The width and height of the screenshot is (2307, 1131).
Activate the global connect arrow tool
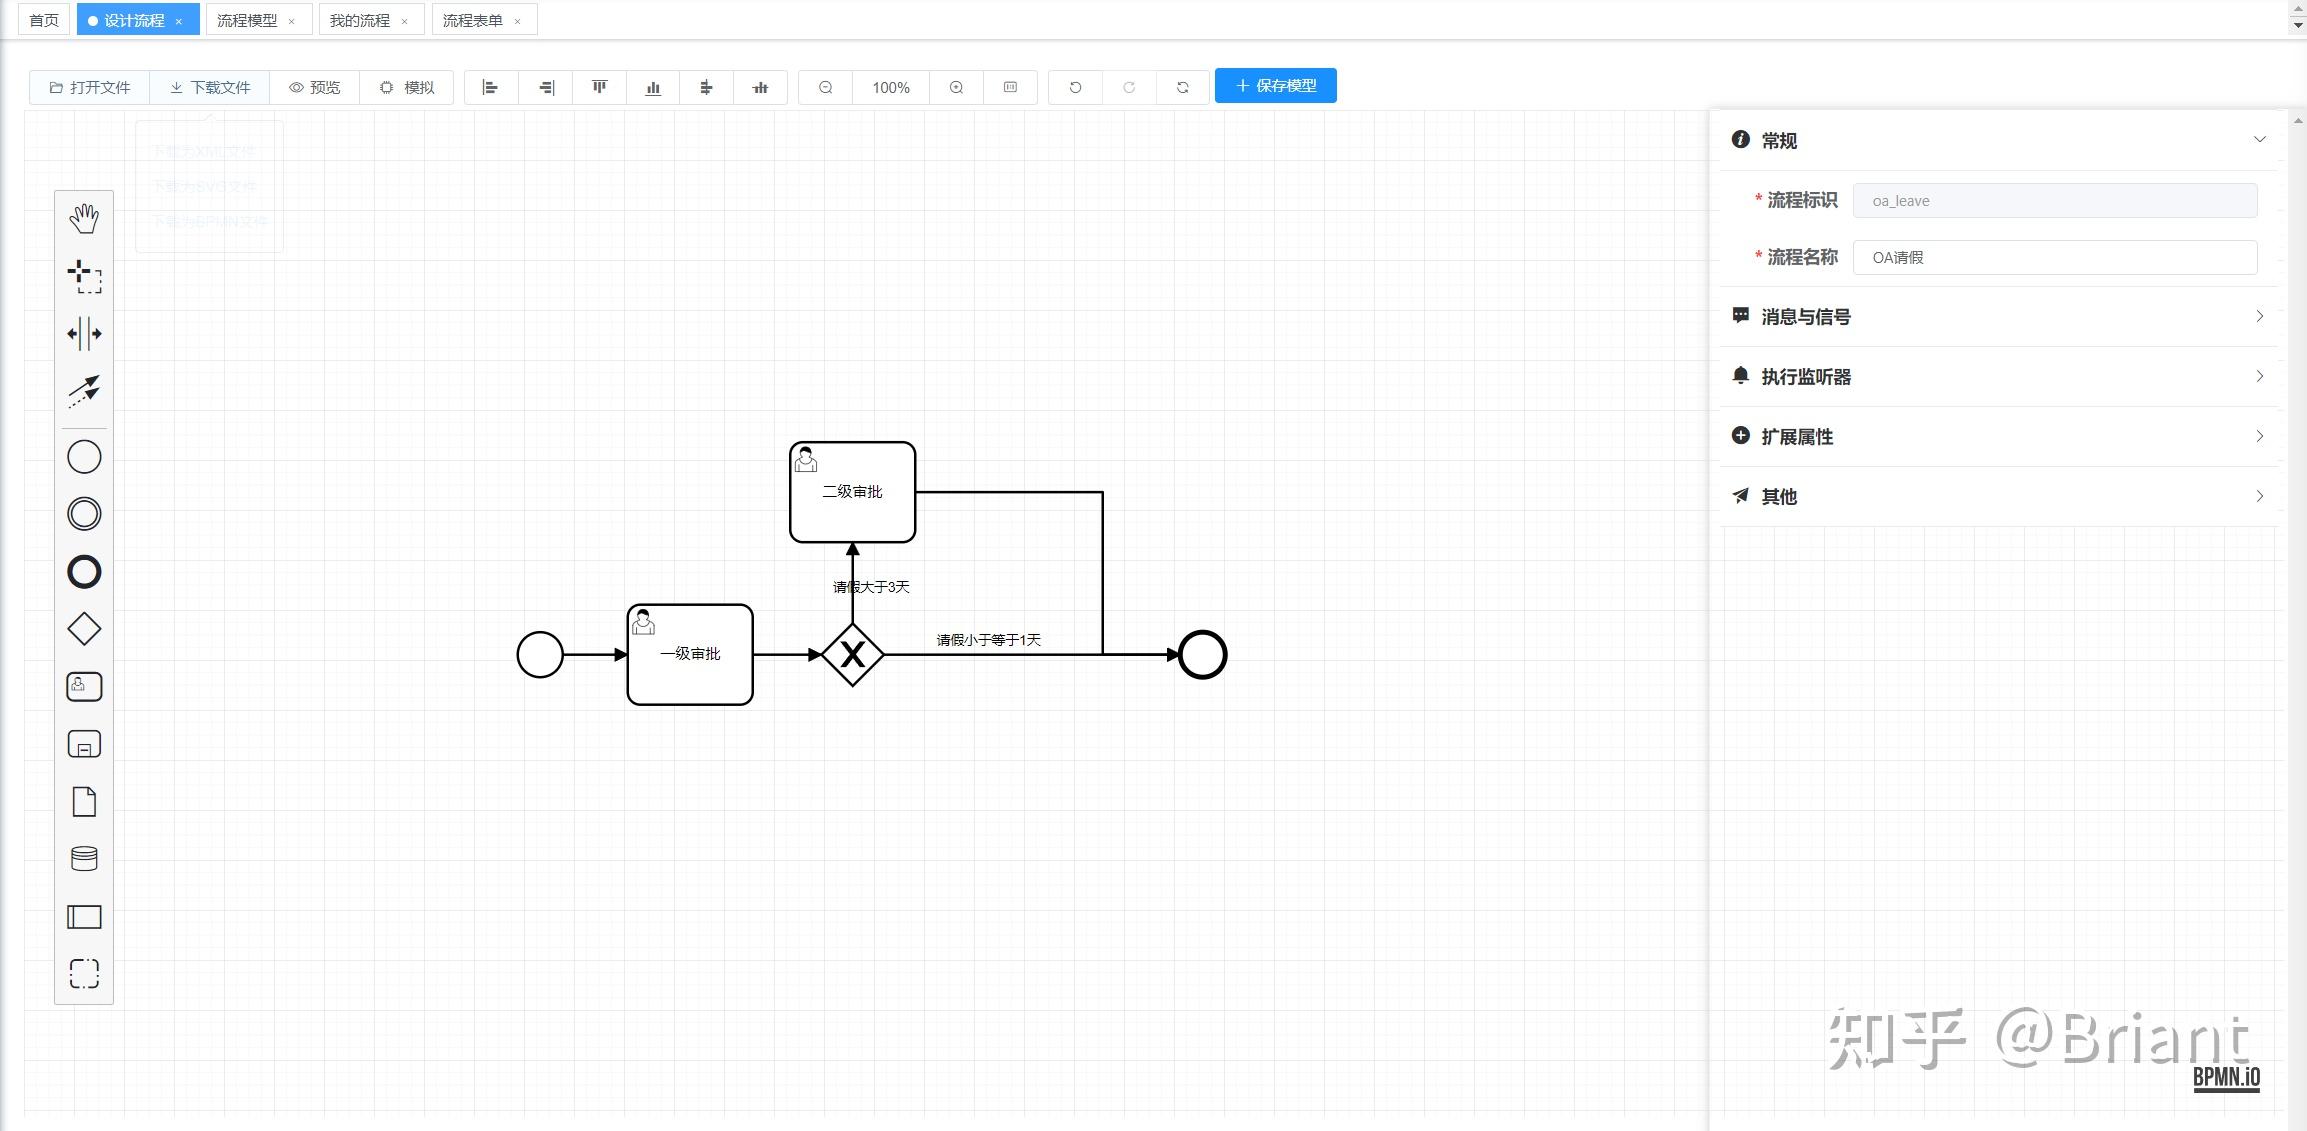(84, 391)
